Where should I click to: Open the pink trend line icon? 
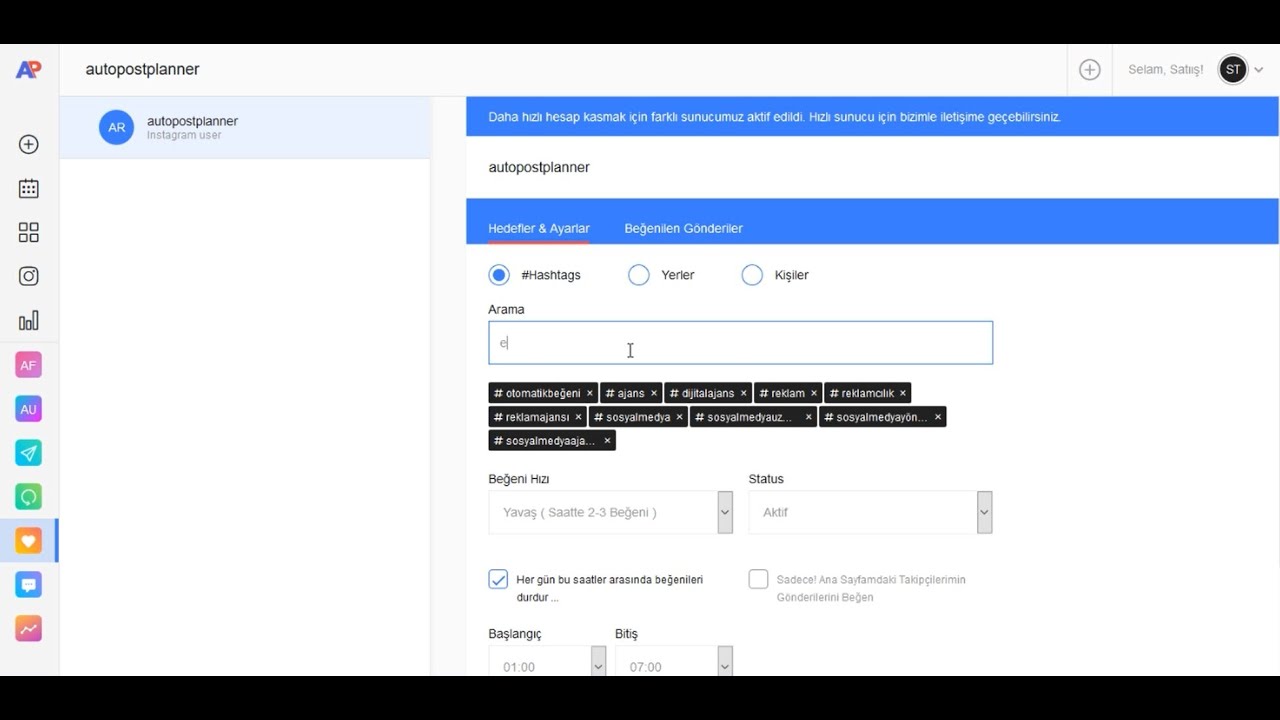pyautogui.click(x=28, y=629)
